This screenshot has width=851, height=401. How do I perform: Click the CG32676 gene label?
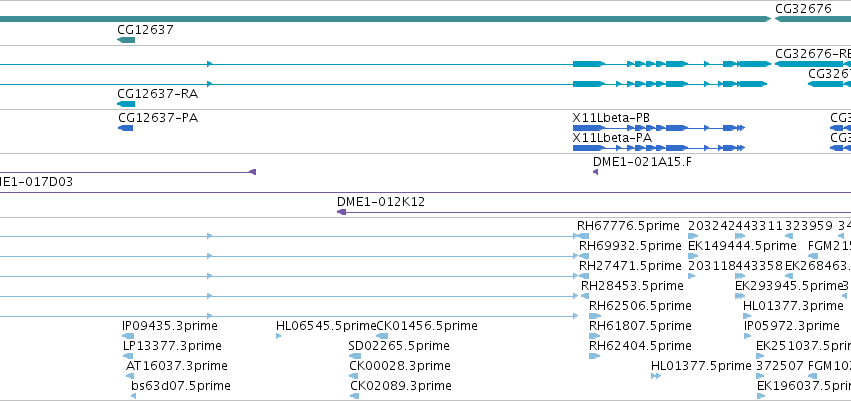803,9
